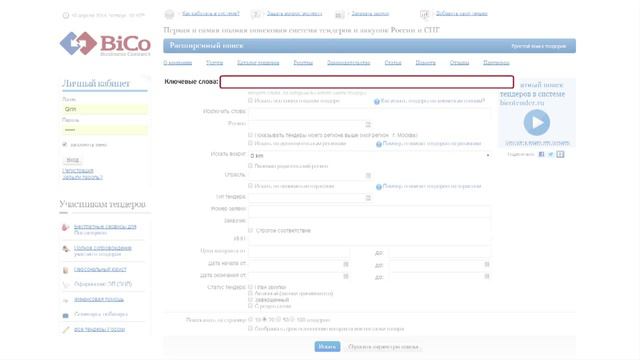This screenshot has width=640, height=360.
Task: Click the exclude words input field
Action: pos(369,113)
